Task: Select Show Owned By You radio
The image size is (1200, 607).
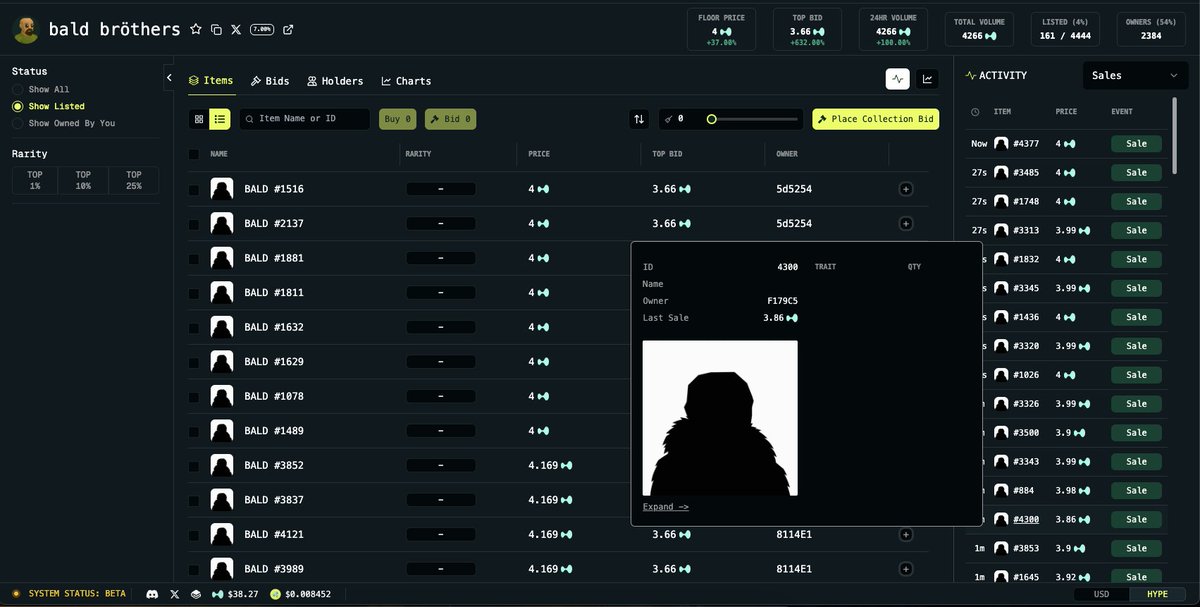Action: click(x=17, y=123)
